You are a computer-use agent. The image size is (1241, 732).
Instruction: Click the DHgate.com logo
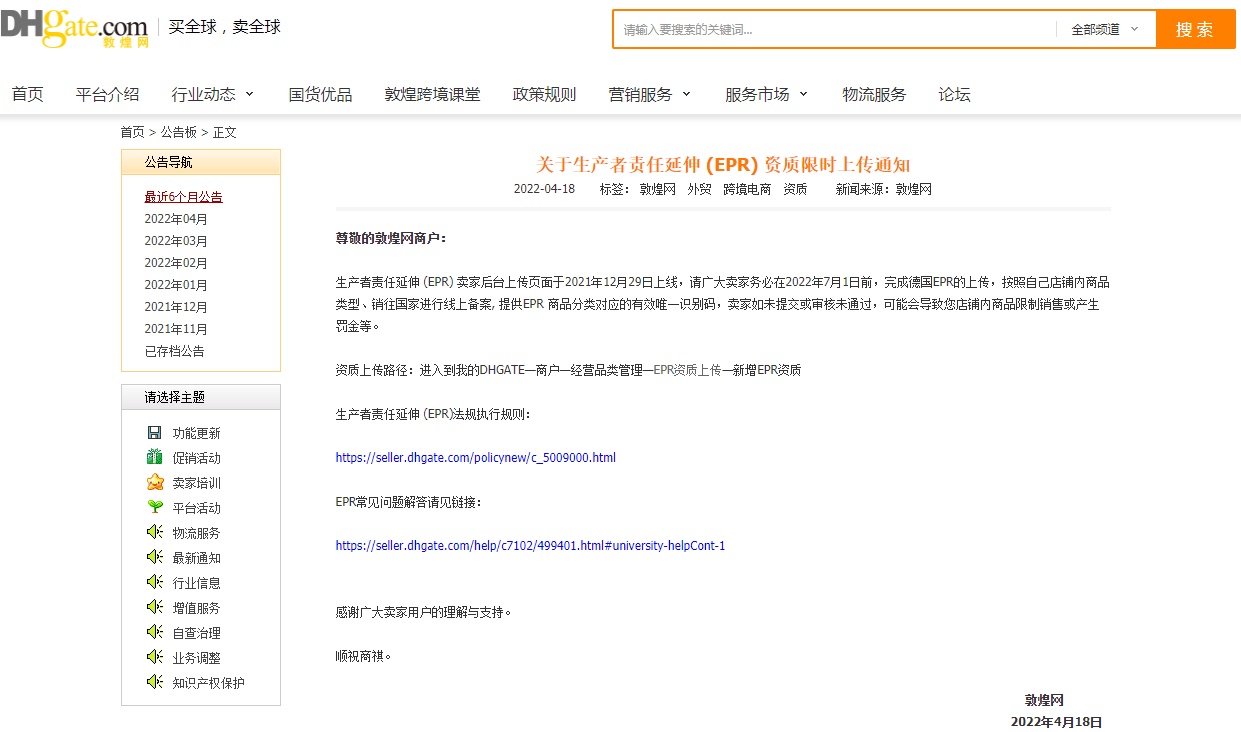(x=75, y=28)
